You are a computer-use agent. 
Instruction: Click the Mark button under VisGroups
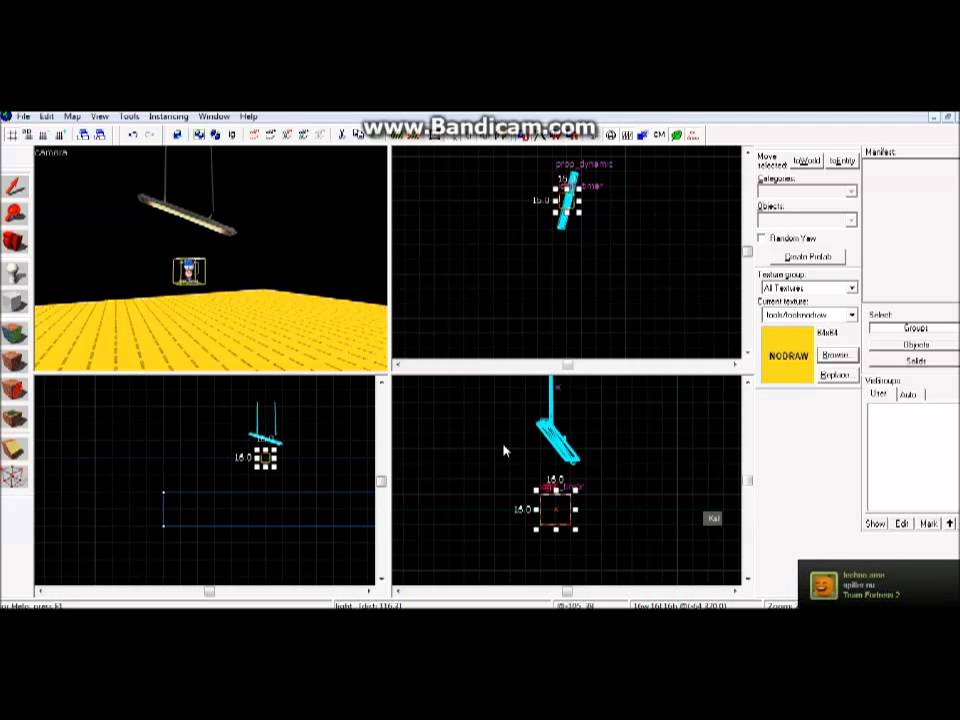(929, 523)
